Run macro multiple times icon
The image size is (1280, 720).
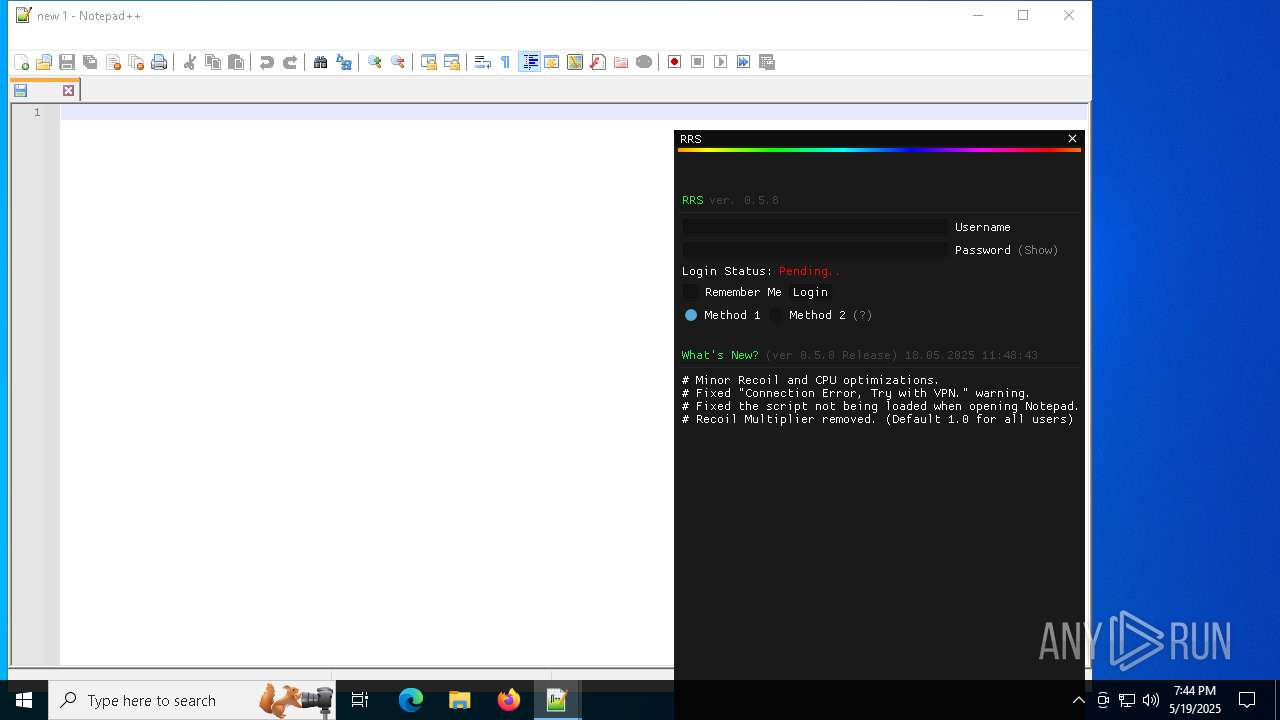[x=744, y=62]
